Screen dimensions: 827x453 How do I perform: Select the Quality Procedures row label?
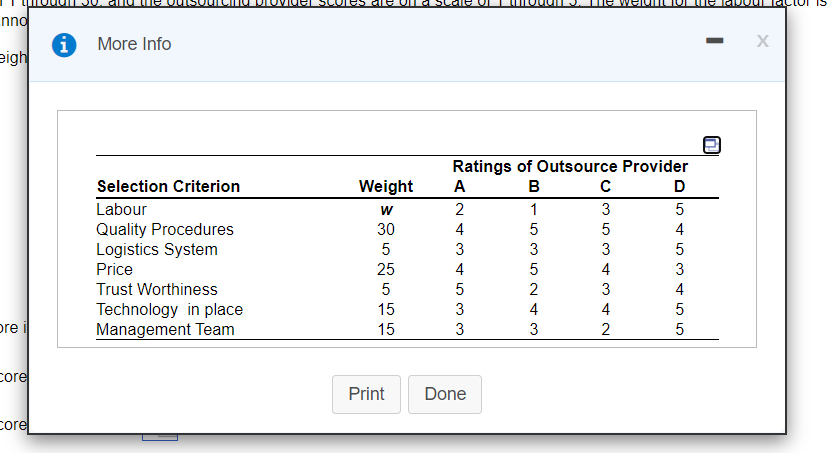click(x=164, y=229)
